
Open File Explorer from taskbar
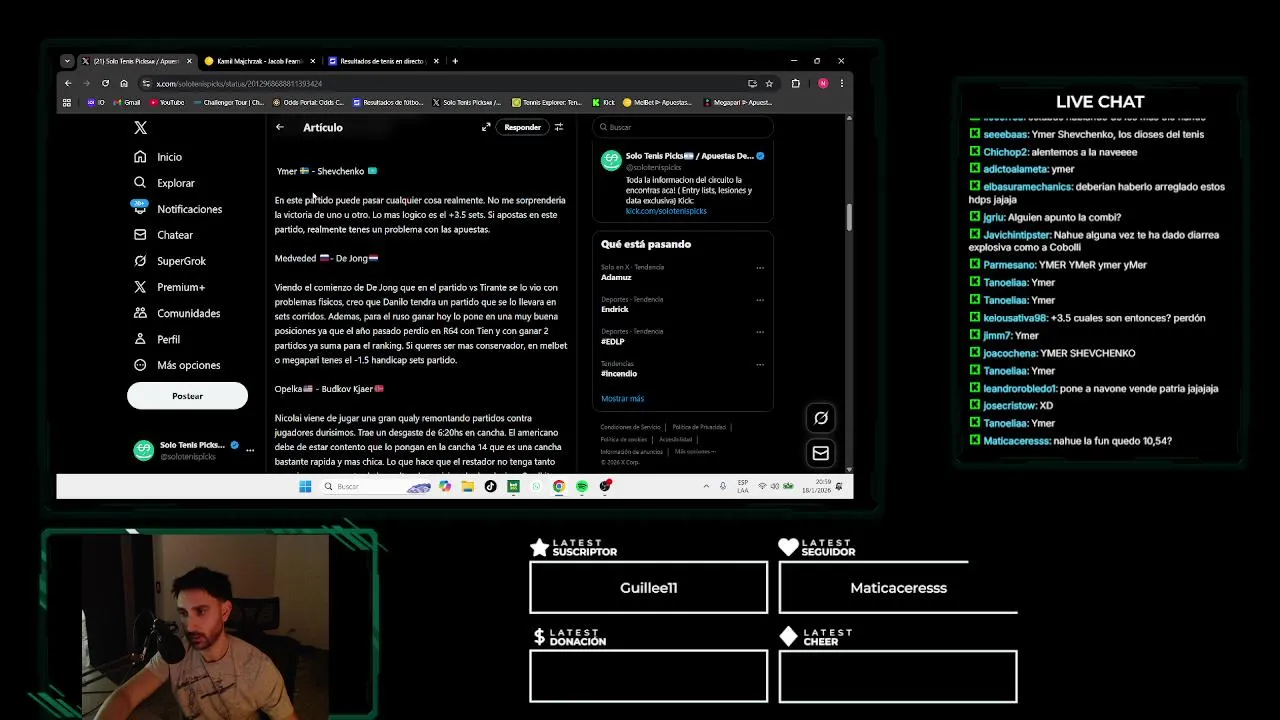click(467, 487)
